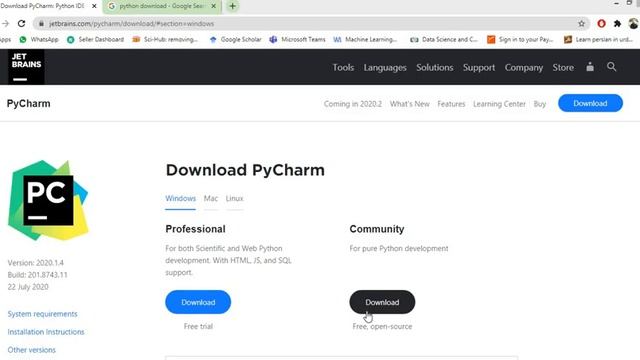Click the 'Free, open-source' label

pos(382,326)
